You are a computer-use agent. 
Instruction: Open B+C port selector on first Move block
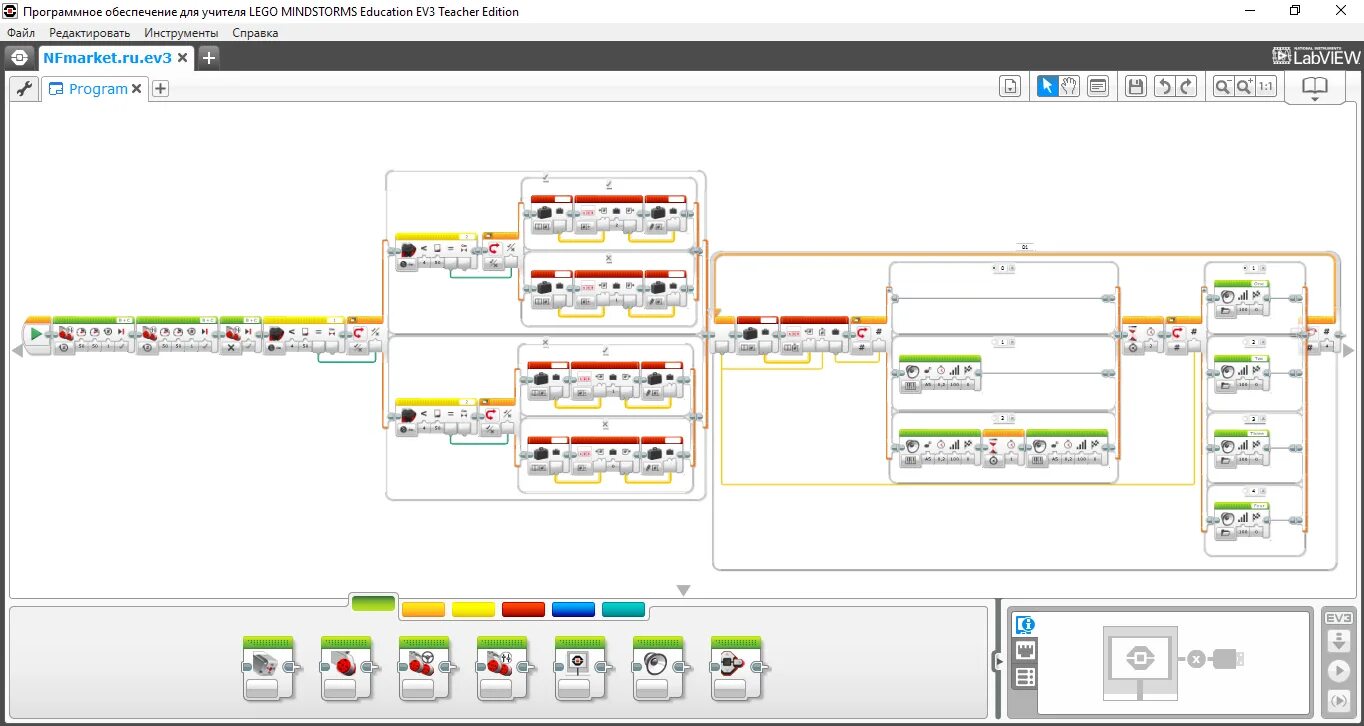coord(124,319)
